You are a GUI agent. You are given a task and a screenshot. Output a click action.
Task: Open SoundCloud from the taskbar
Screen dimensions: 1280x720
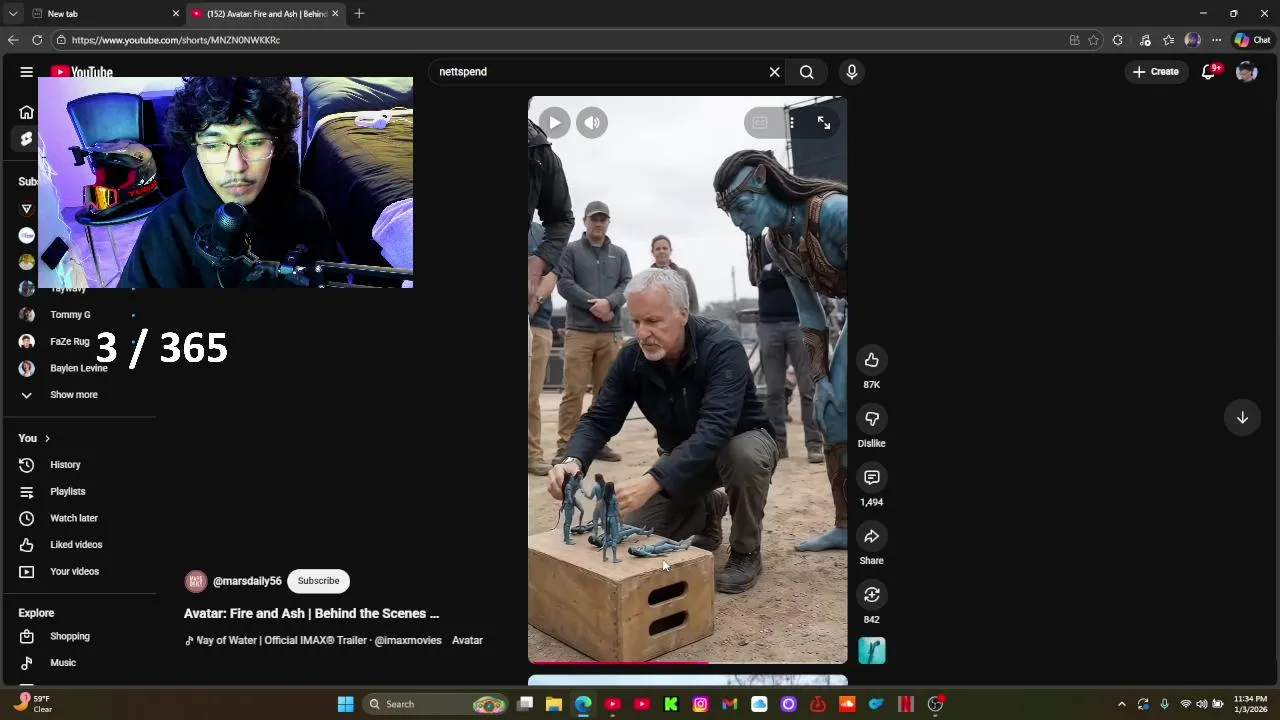pyautogui.click(x=847, y=704)
